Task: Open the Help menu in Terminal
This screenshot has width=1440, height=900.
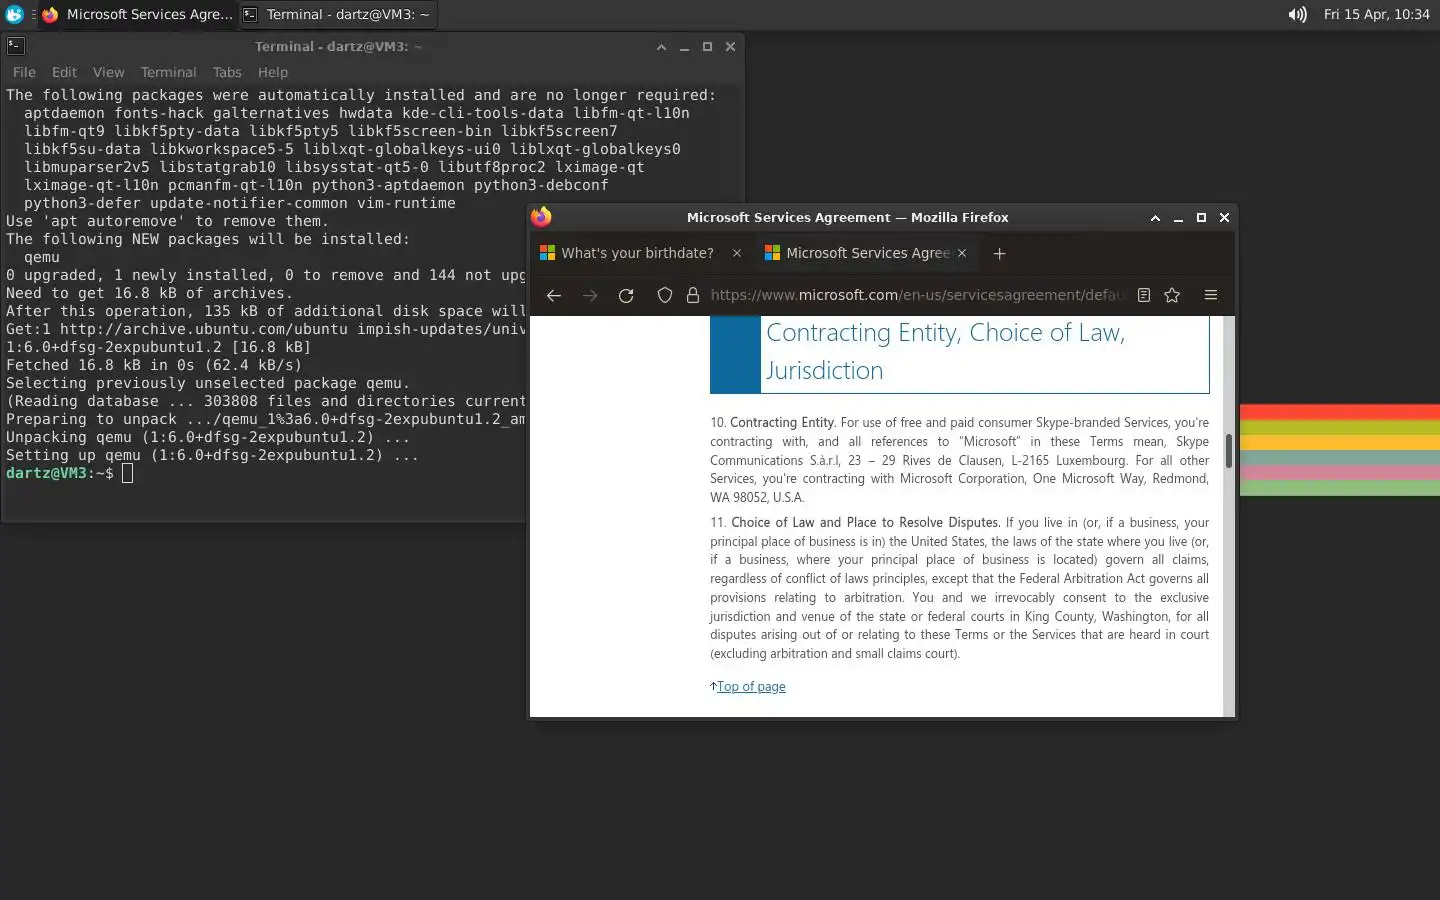Action: coord(272,72)
